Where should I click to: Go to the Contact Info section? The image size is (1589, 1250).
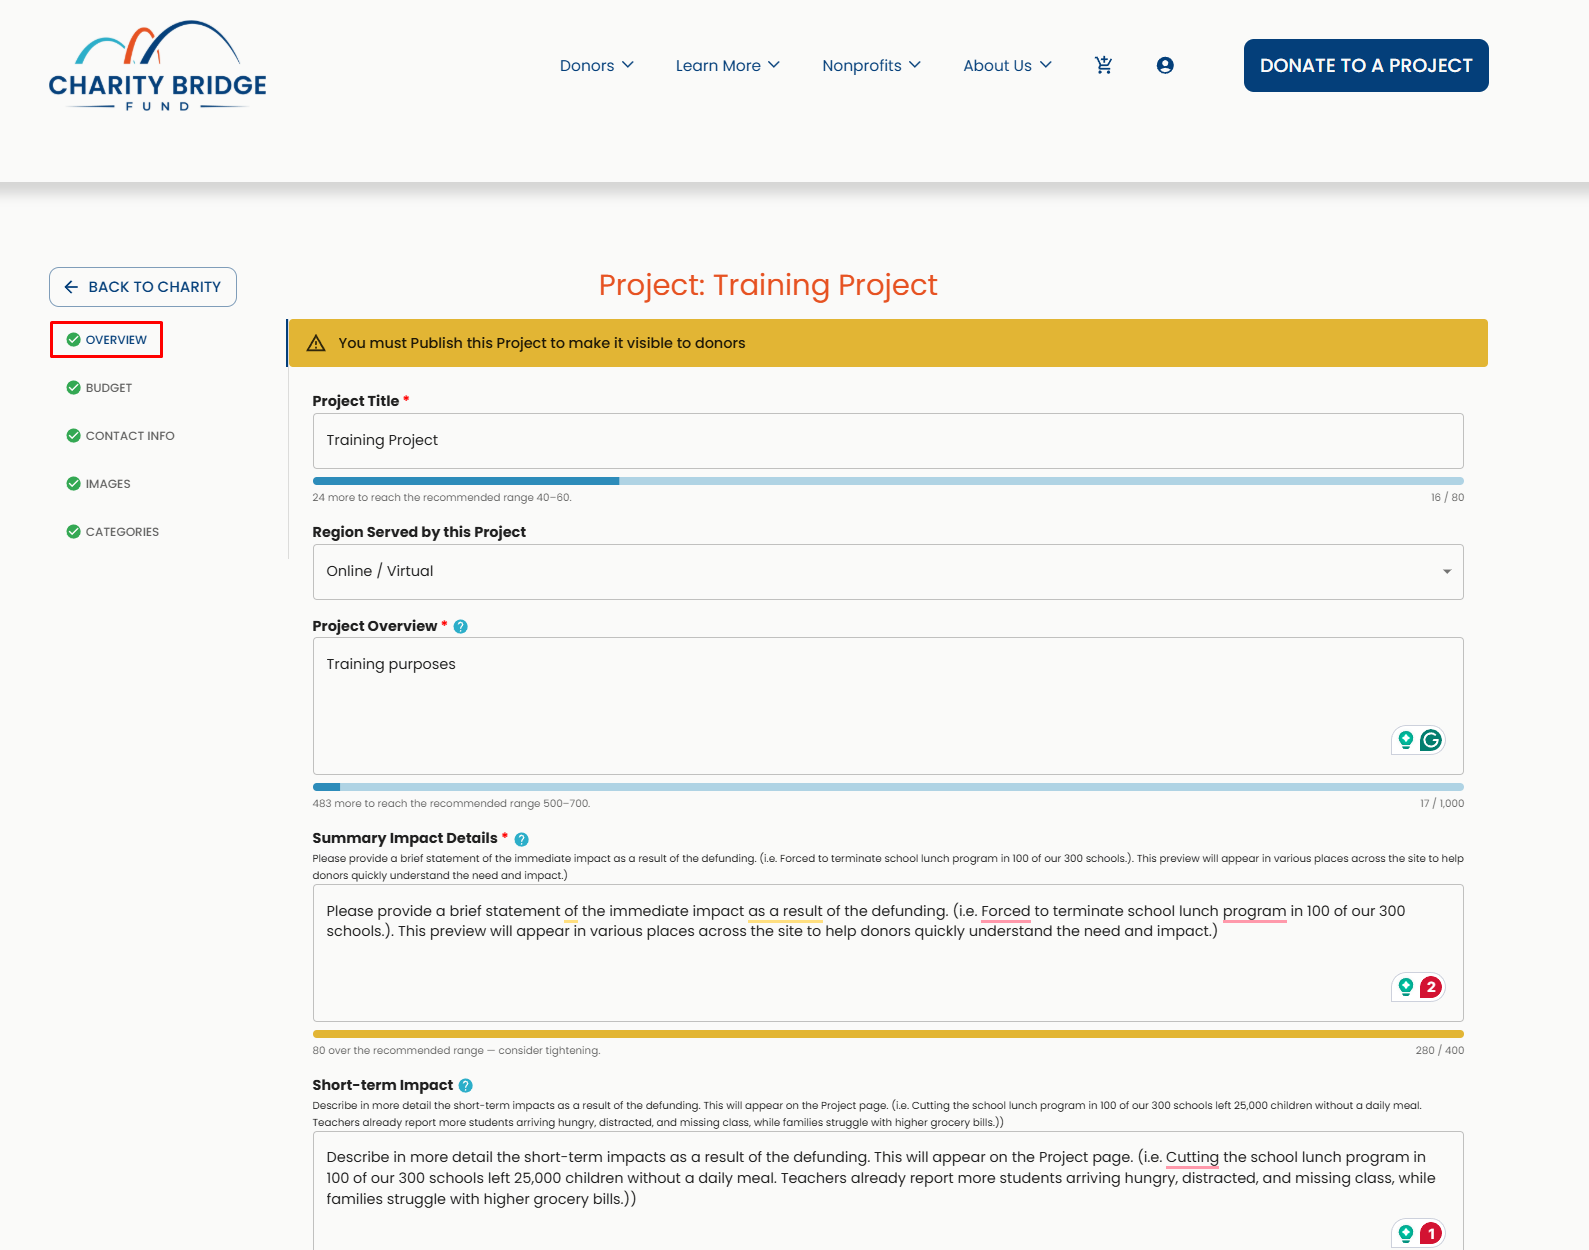(121, 436)
